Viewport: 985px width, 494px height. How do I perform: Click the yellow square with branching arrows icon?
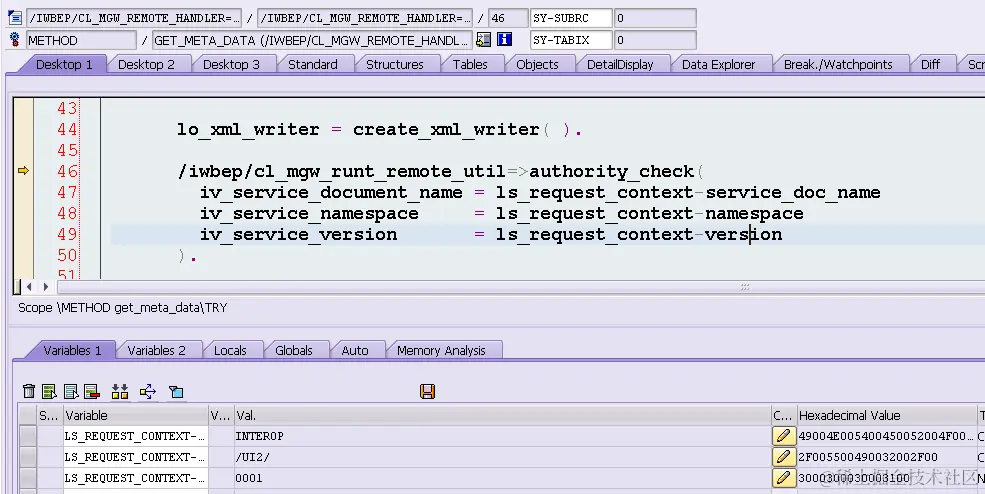pyautogui.click(x=148, y=392)
